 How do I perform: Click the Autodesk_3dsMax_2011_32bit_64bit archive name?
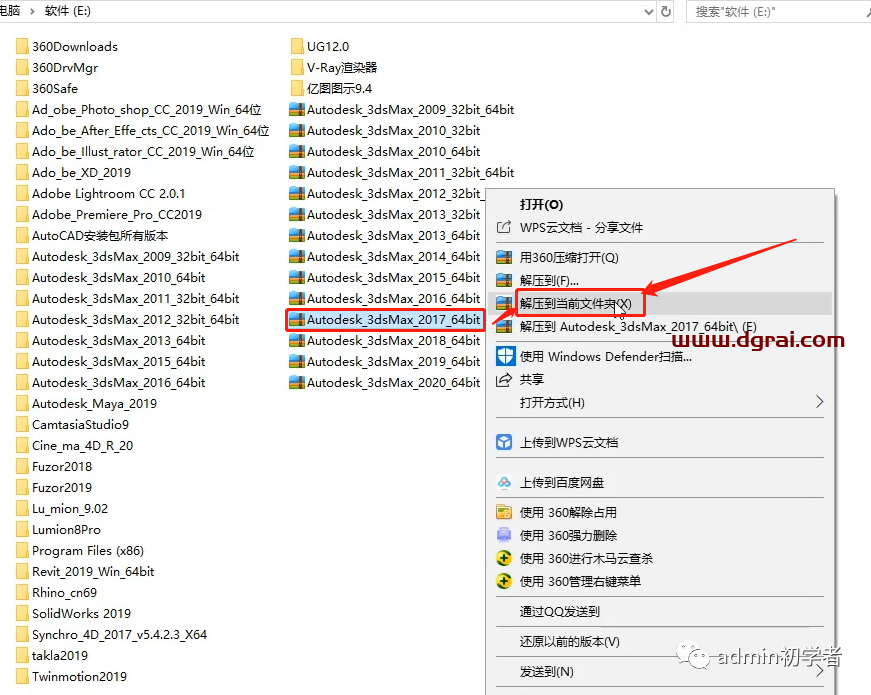coord(411,173)
